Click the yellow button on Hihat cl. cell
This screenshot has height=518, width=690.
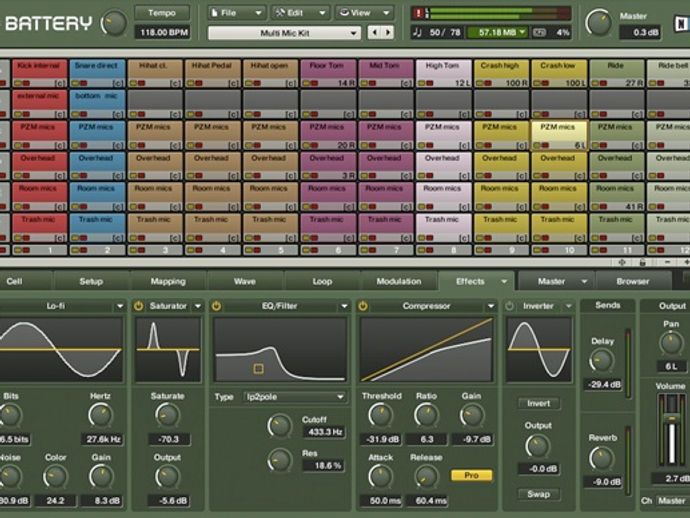coord(133,83)
